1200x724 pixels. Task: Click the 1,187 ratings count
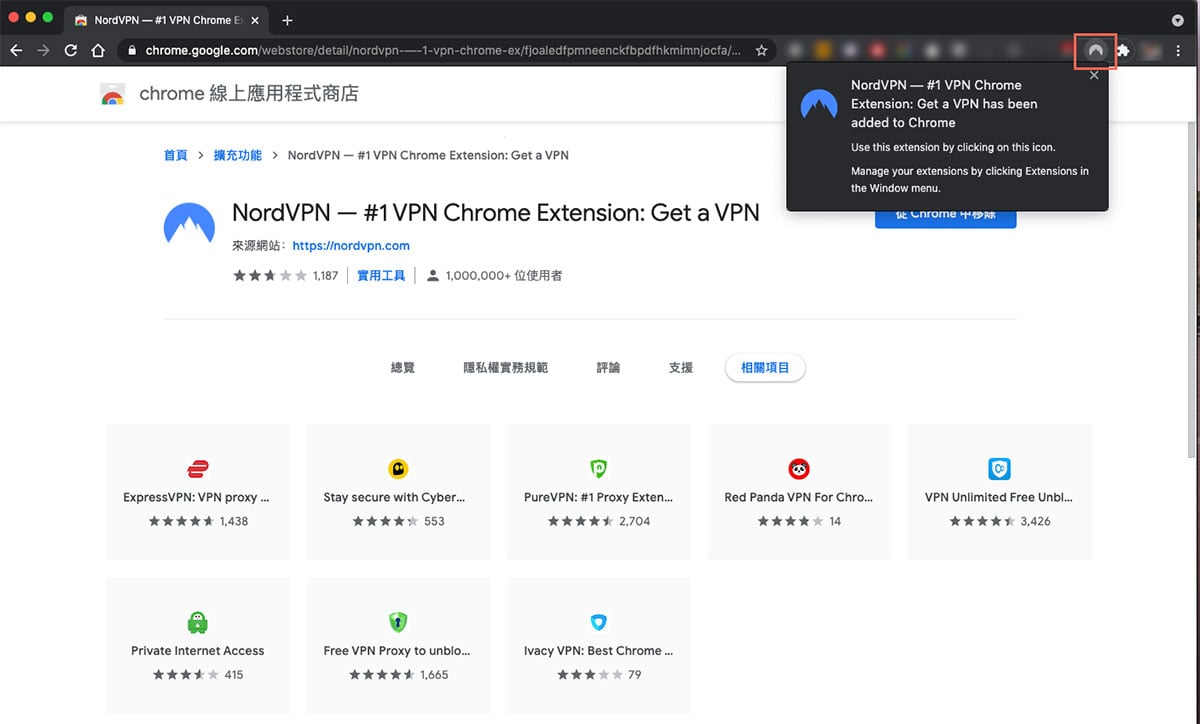pyautogui.click(x=325, y=275)
